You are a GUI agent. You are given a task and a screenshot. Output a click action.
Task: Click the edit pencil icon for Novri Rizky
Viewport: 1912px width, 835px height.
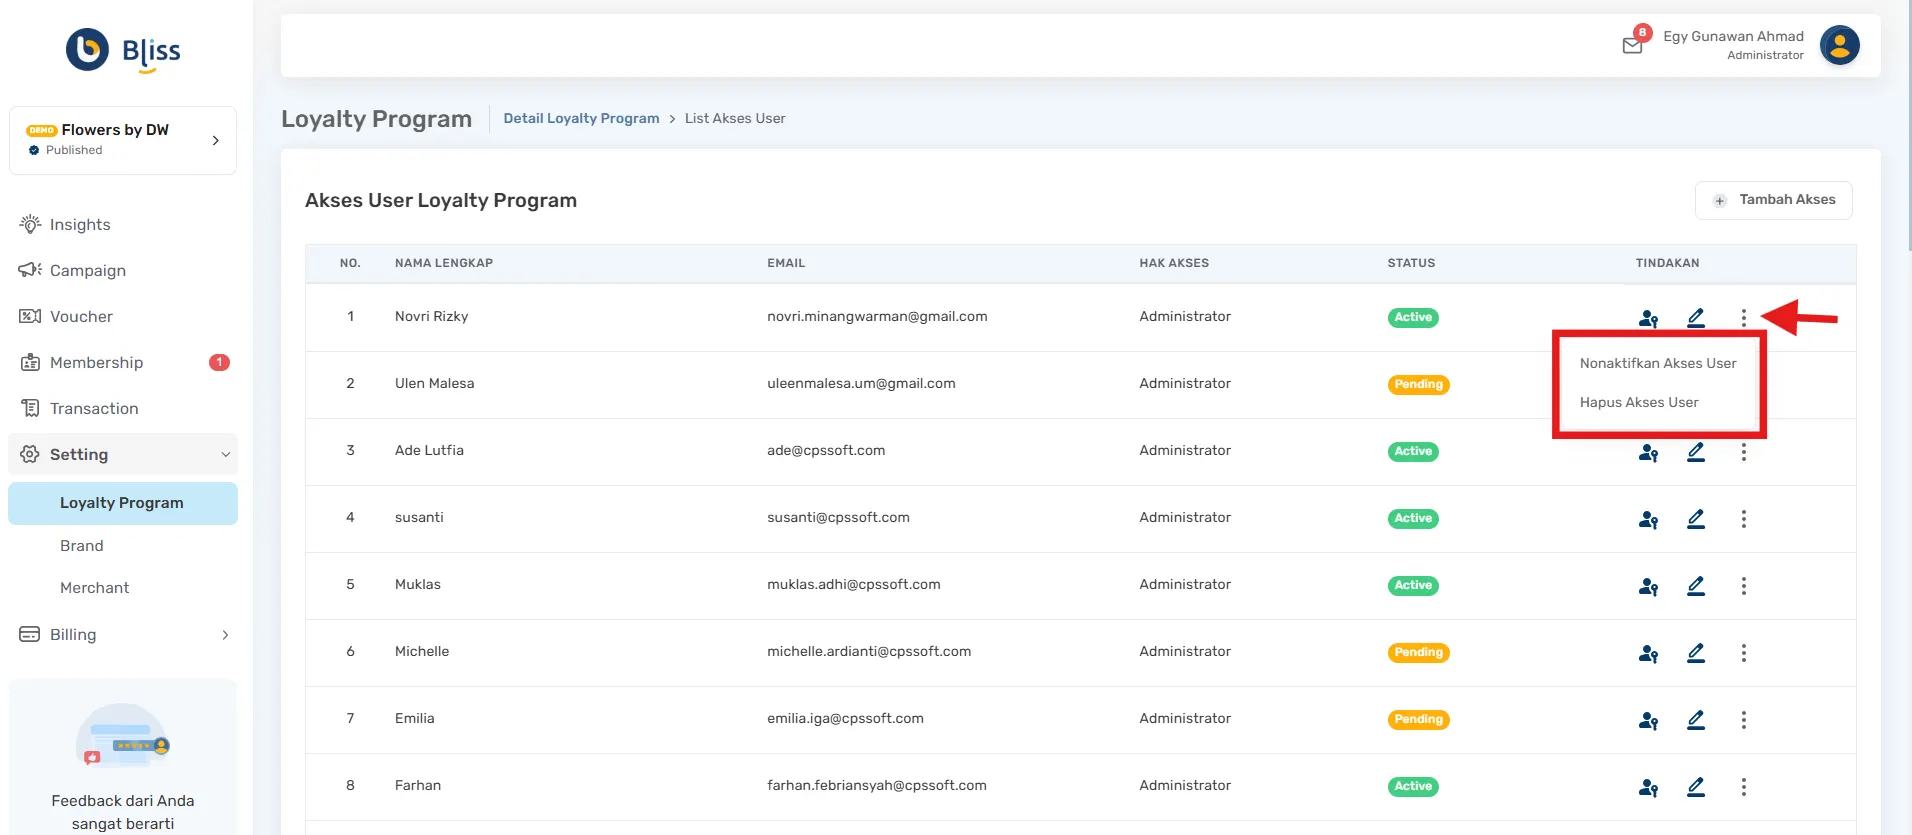1696,318
